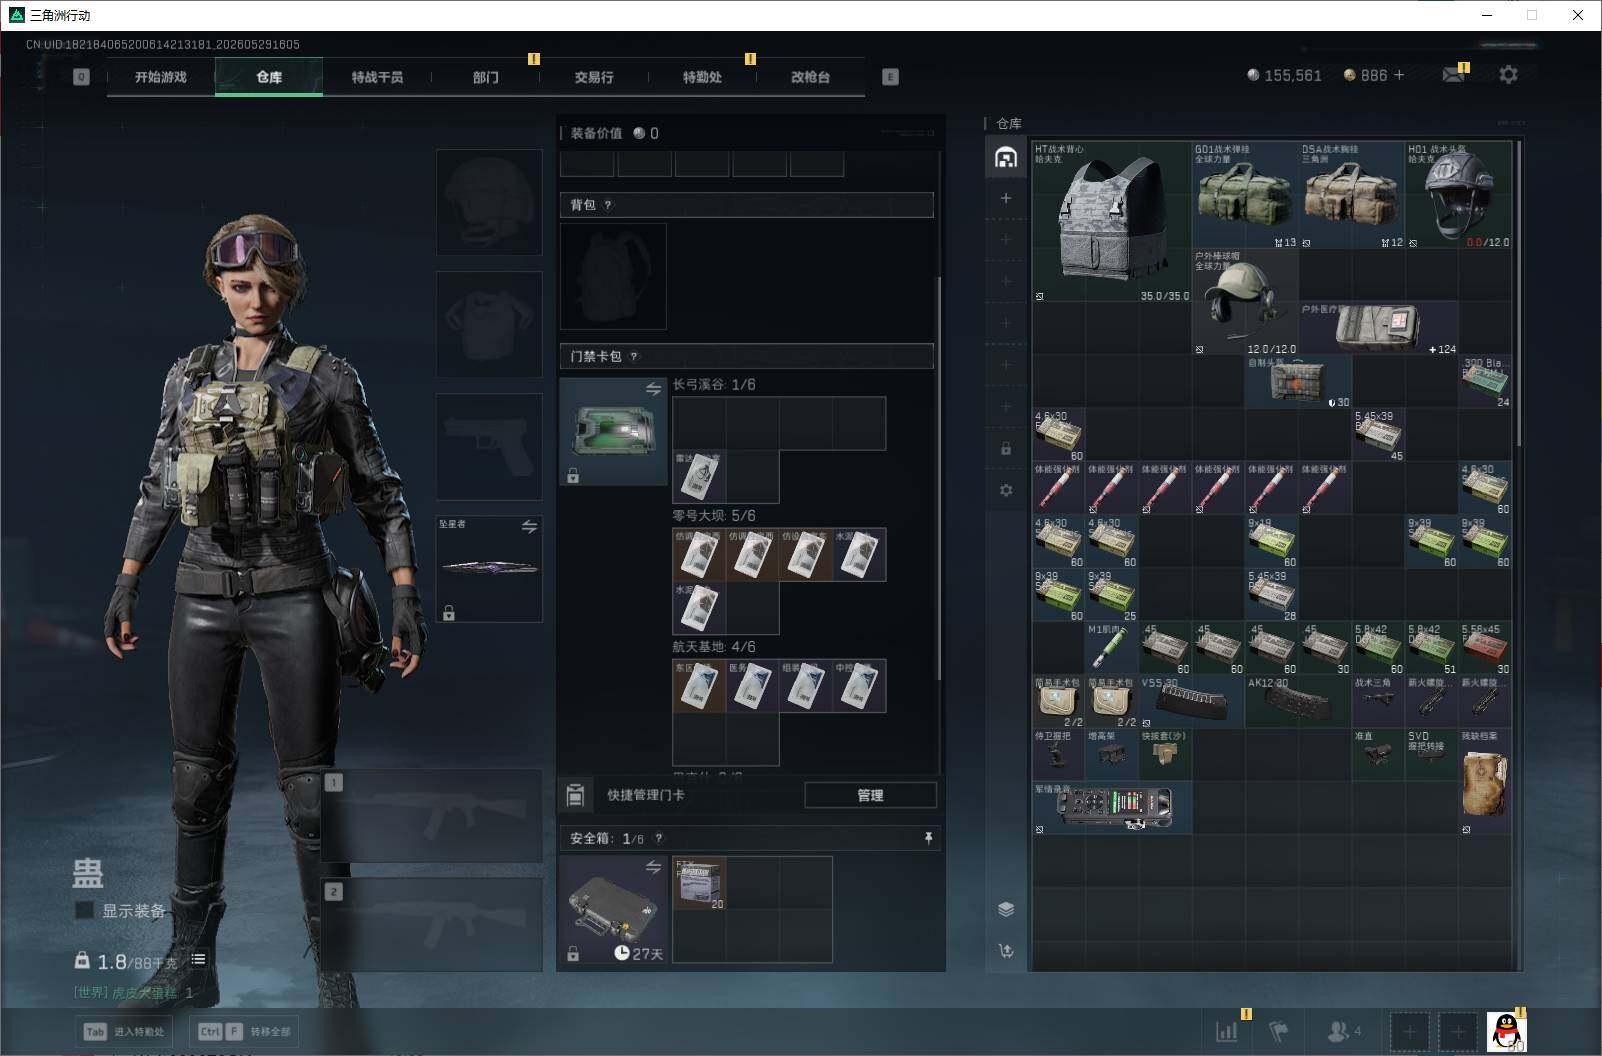Select the 军情录音 recorder item
Screen dimensions: 1602x1056
point(1112,808)
